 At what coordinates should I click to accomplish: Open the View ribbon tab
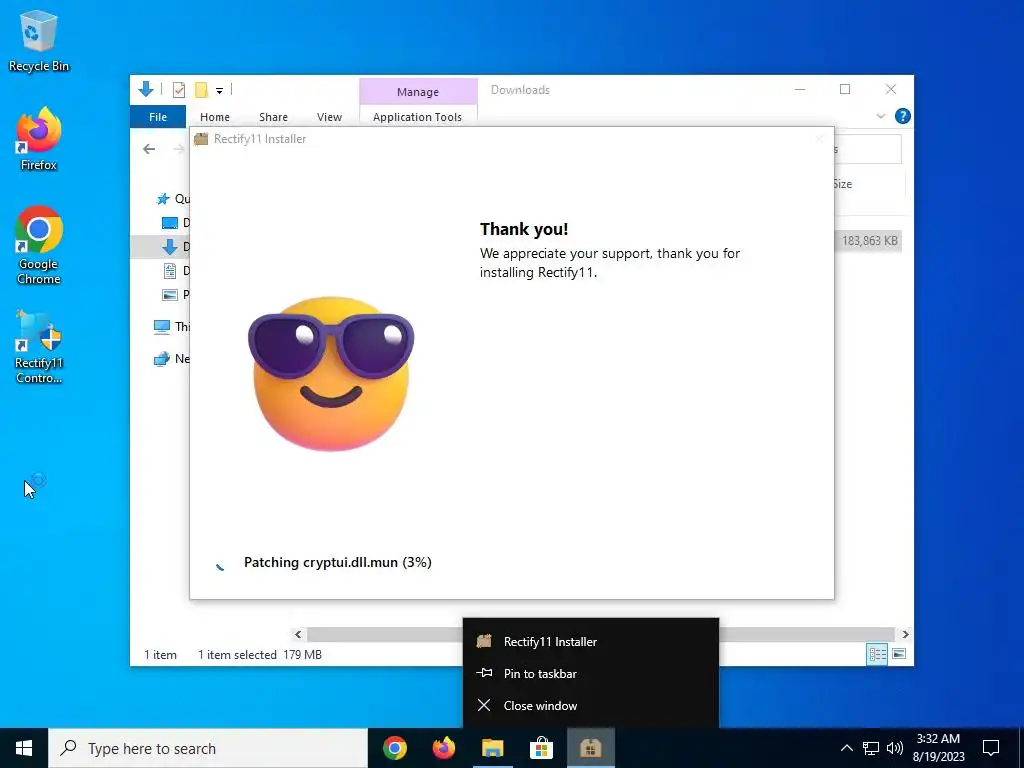tap(329, 117)
